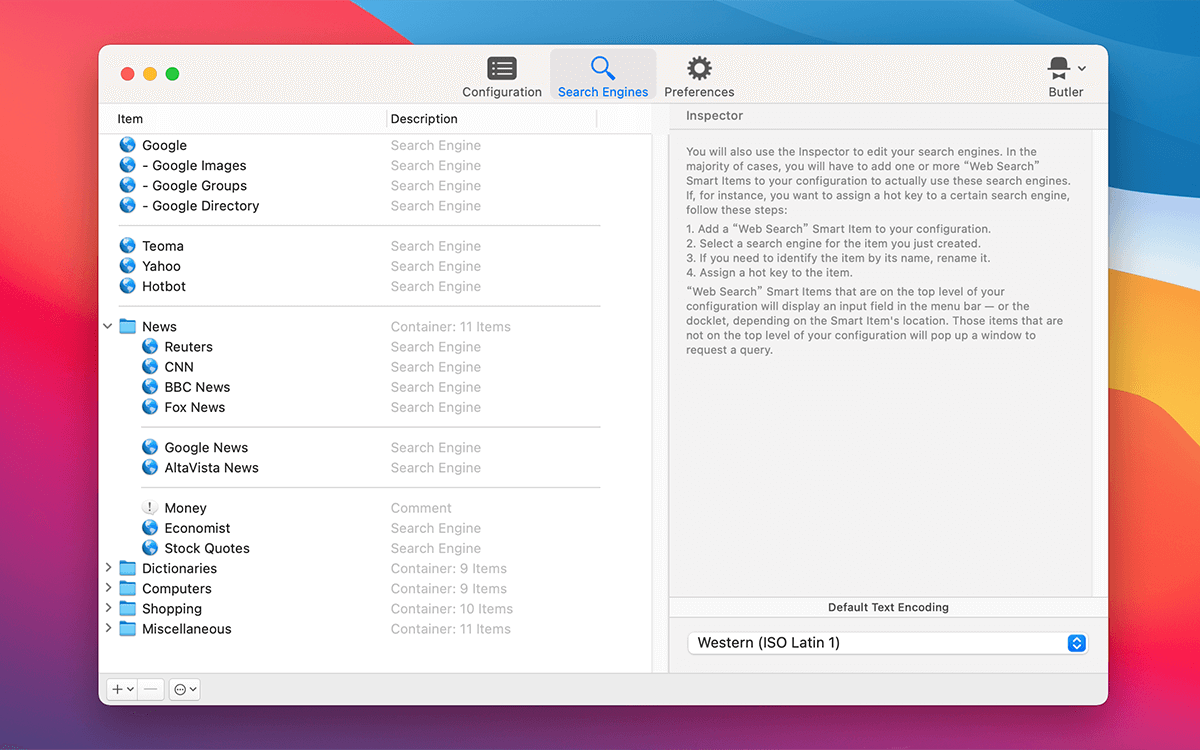Viewport: 1200px width, 750px height.
Task: Click the Reuters globe icon
Action: [150, 347]
